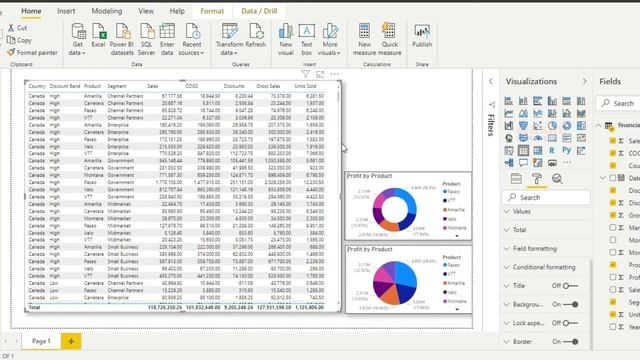Switch to the Data / Drill tab
This screenshot has height=360, width=640.
point(259,11)
